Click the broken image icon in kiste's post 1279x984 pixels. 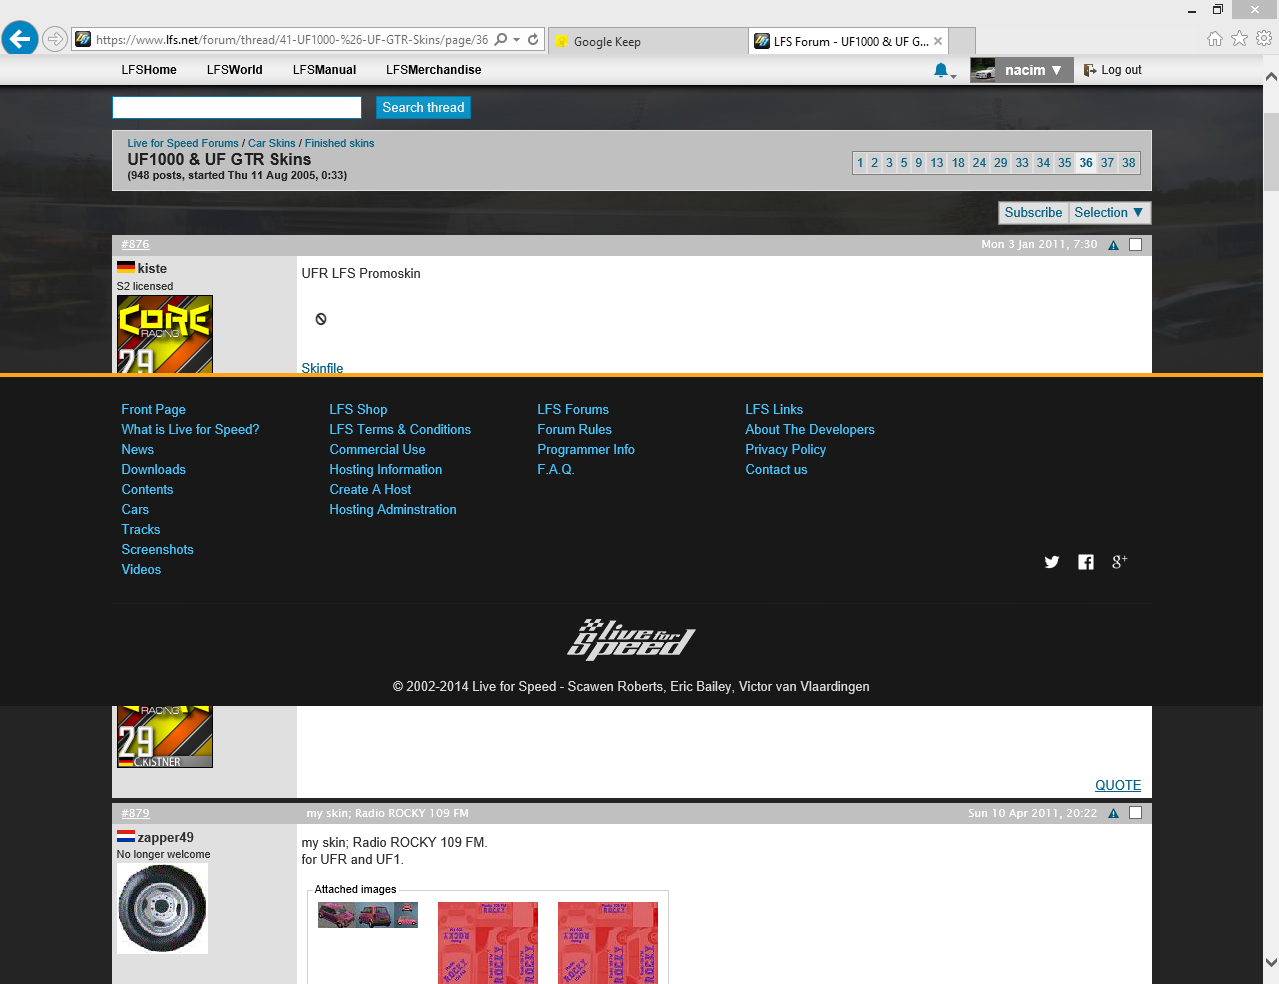321,319
